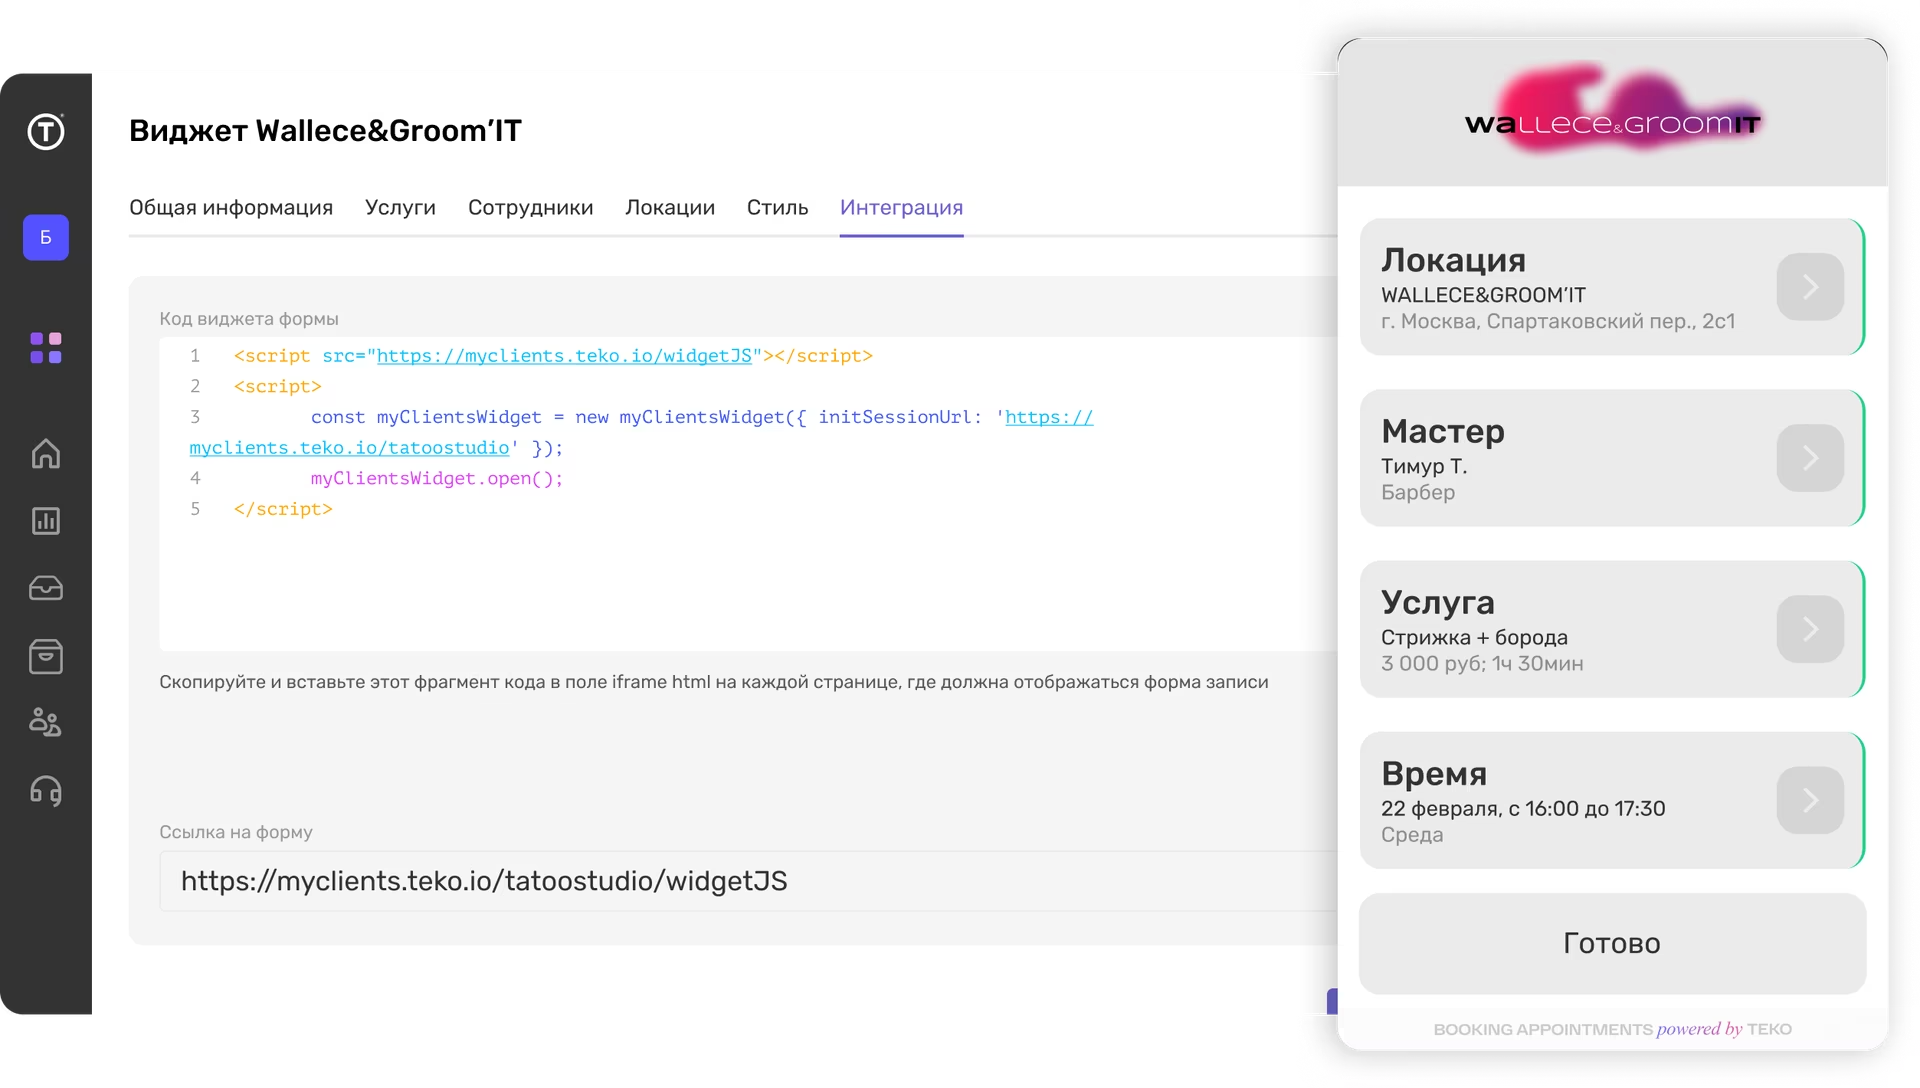Open the widgetJS script link in the code
Viewport: 1920px width, 1088px height.
click(x=566, y=356)
